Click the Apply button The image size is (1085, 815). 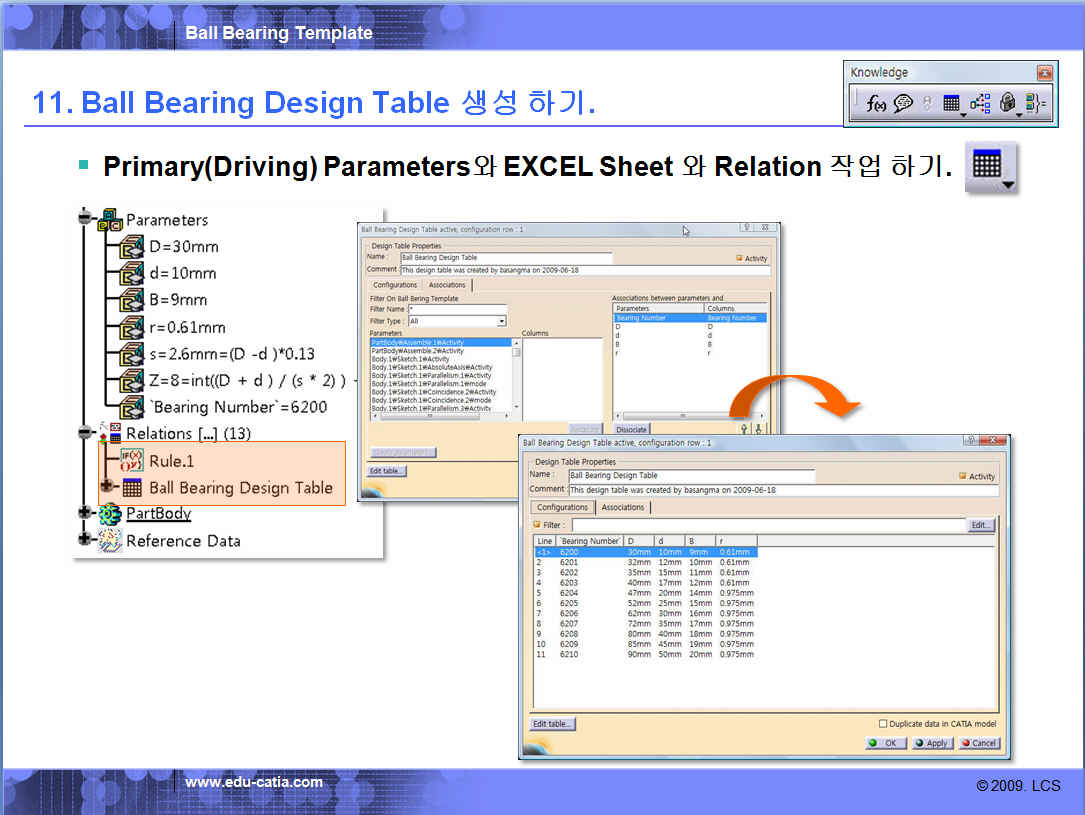click(x=931, y=743)
